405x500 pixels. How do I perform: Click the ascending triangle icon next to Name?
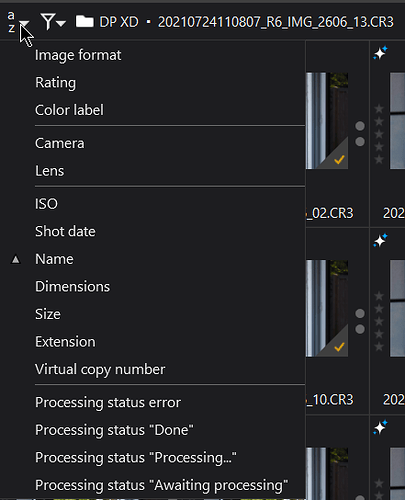(15, 259)
